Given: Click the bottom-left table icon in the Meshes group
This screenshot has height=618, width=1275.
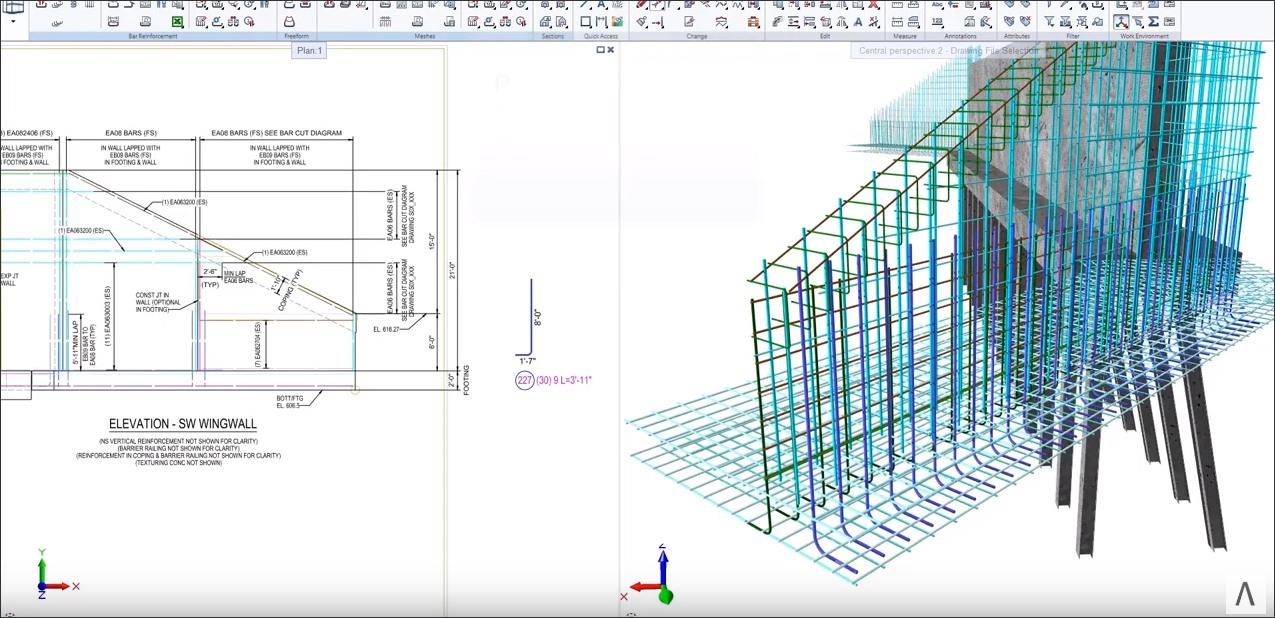Looking at the screenshot, I should point(385,22).
